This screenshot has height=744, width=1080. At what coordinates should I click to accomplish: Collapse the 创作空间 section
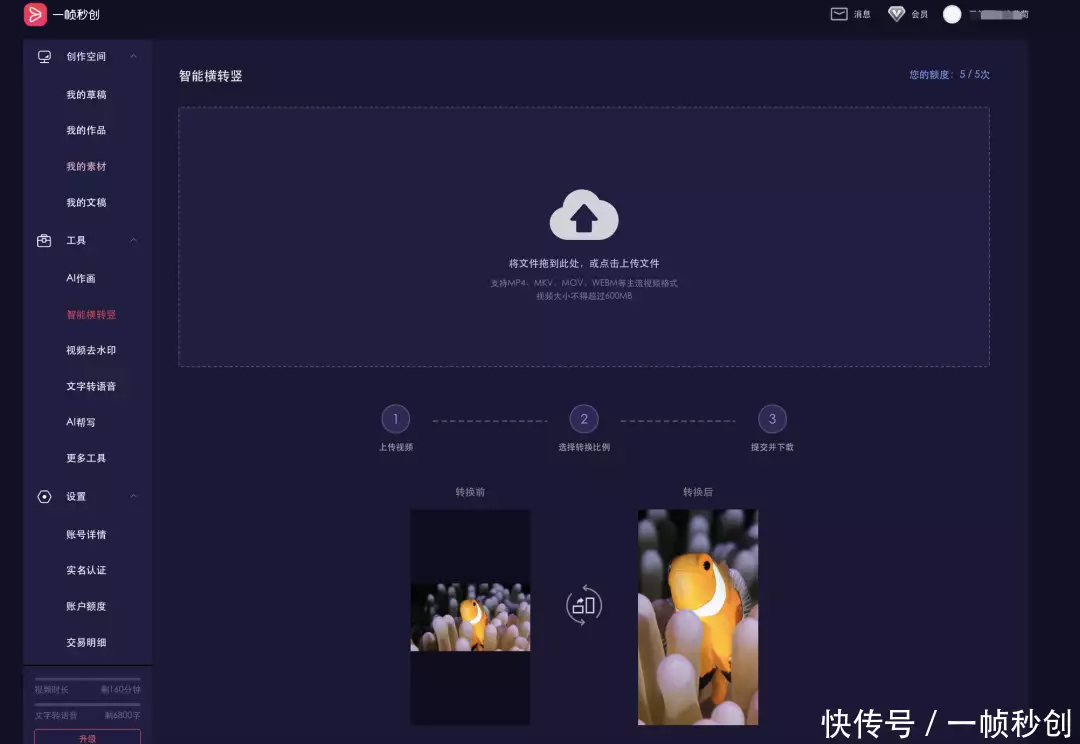pos(133,57)
